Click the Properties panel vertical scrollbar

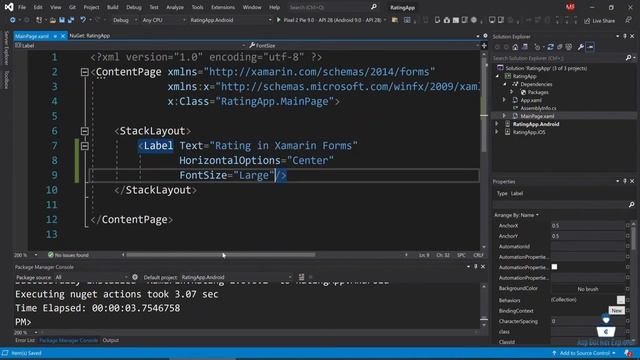click(633, 238)
